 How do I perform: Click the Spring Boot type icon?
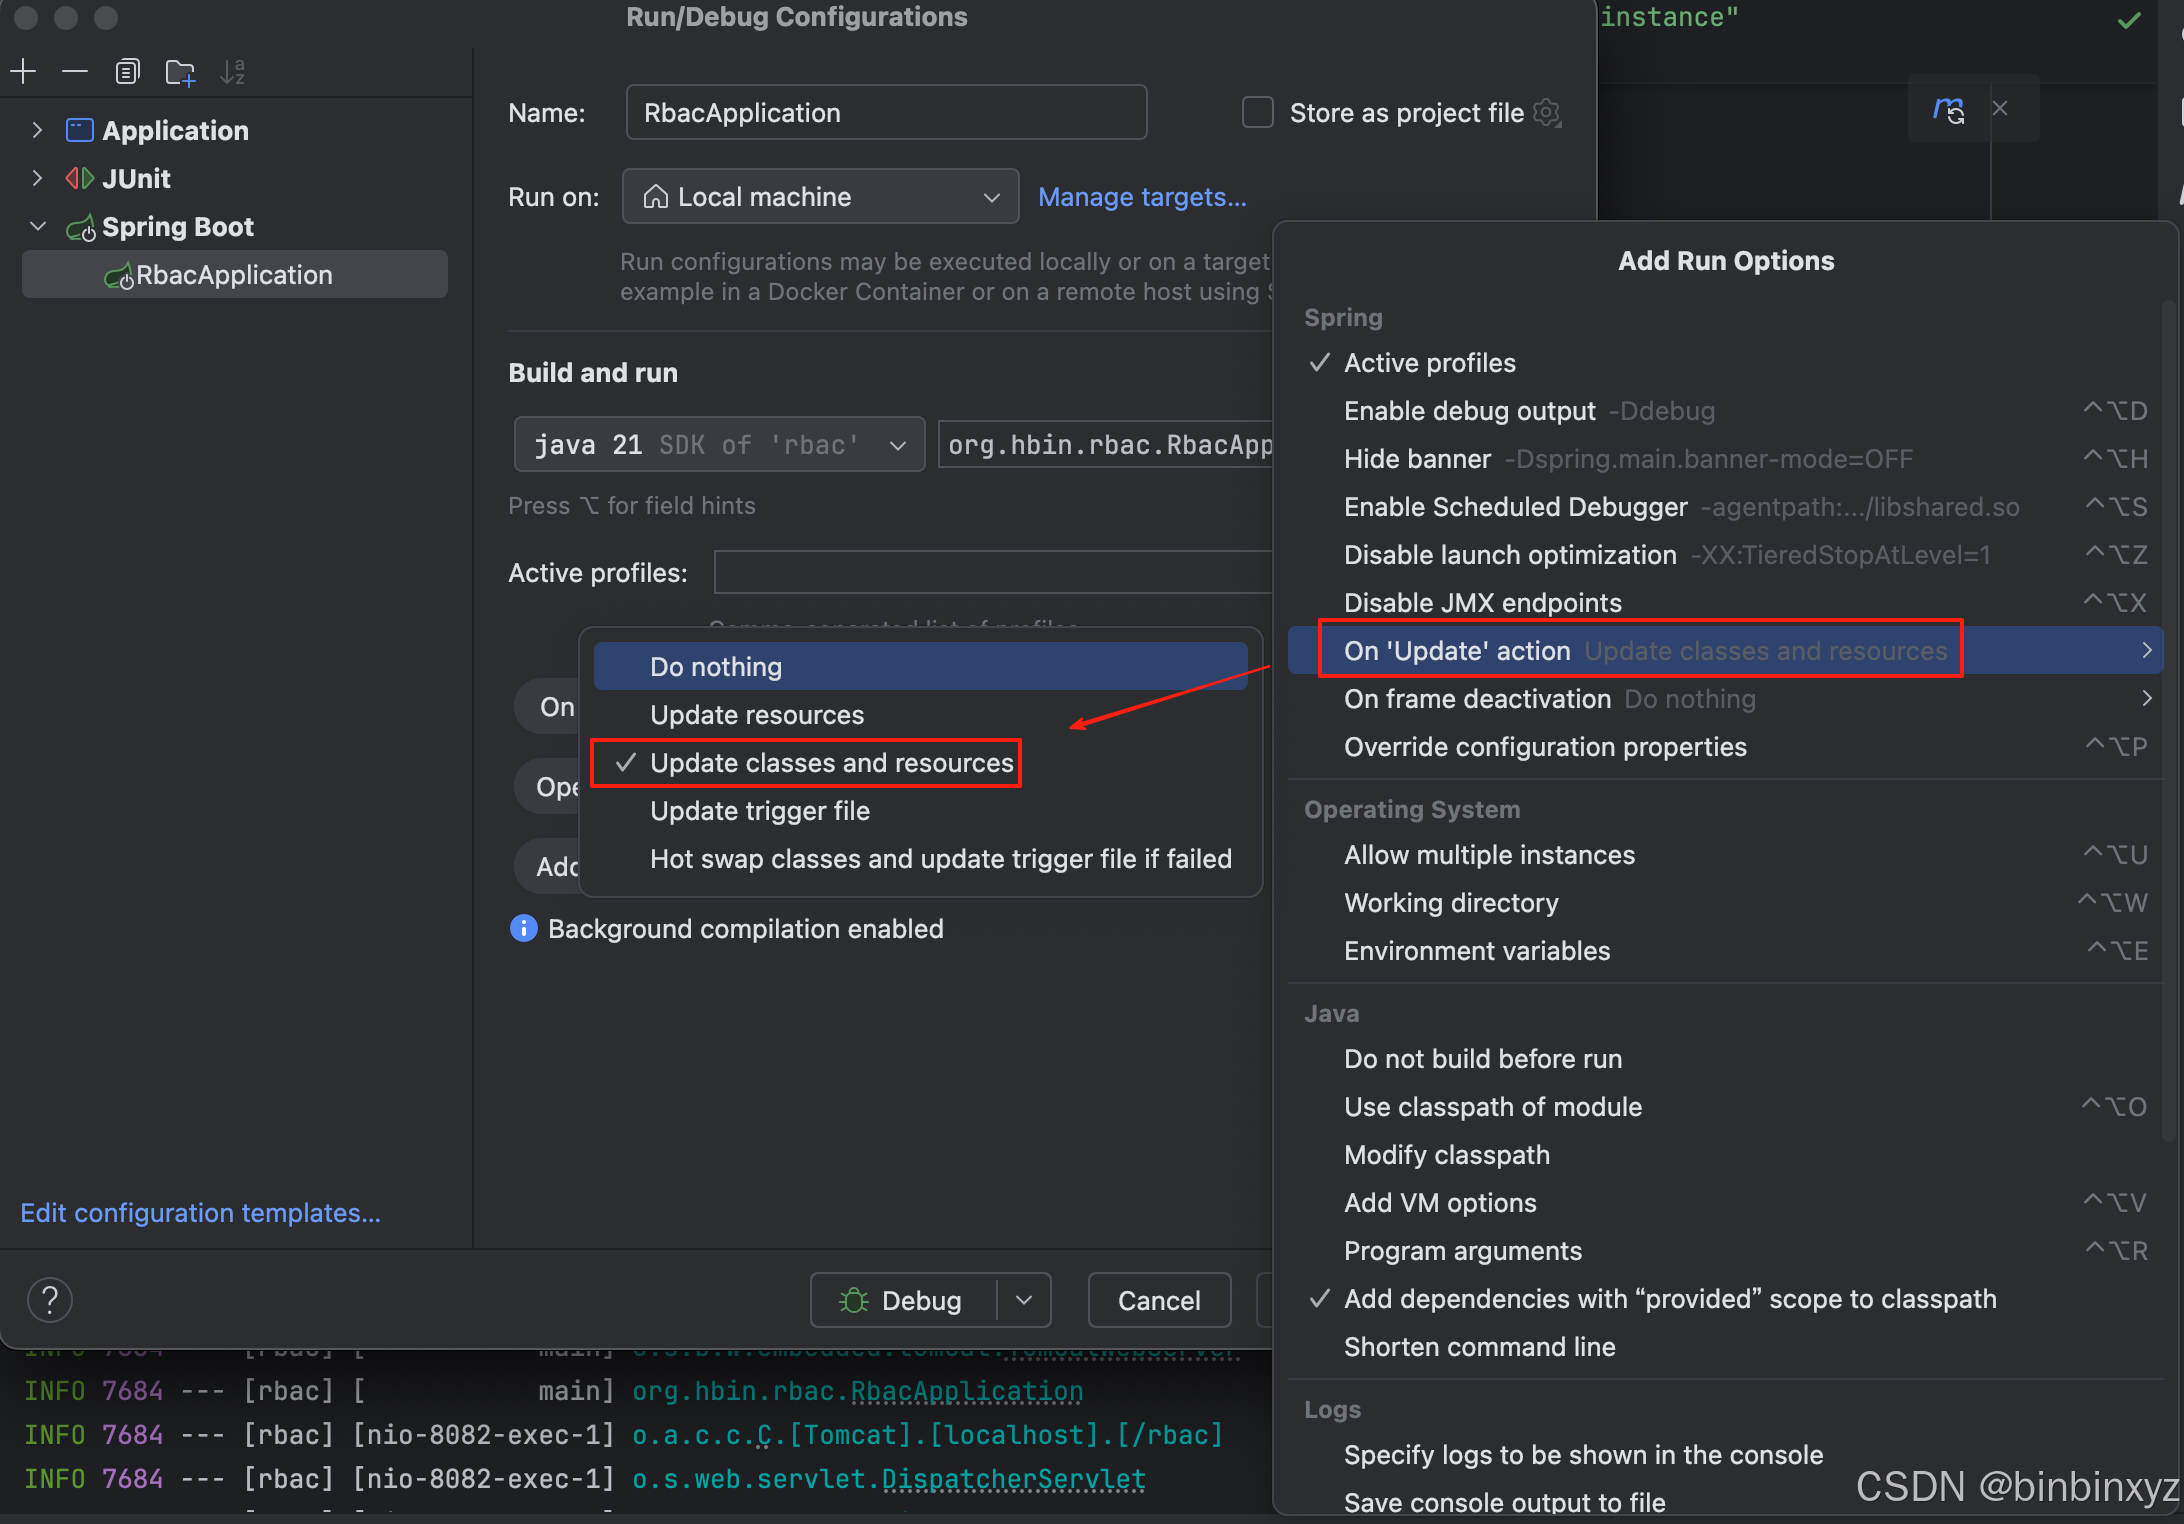coord(80,227)
